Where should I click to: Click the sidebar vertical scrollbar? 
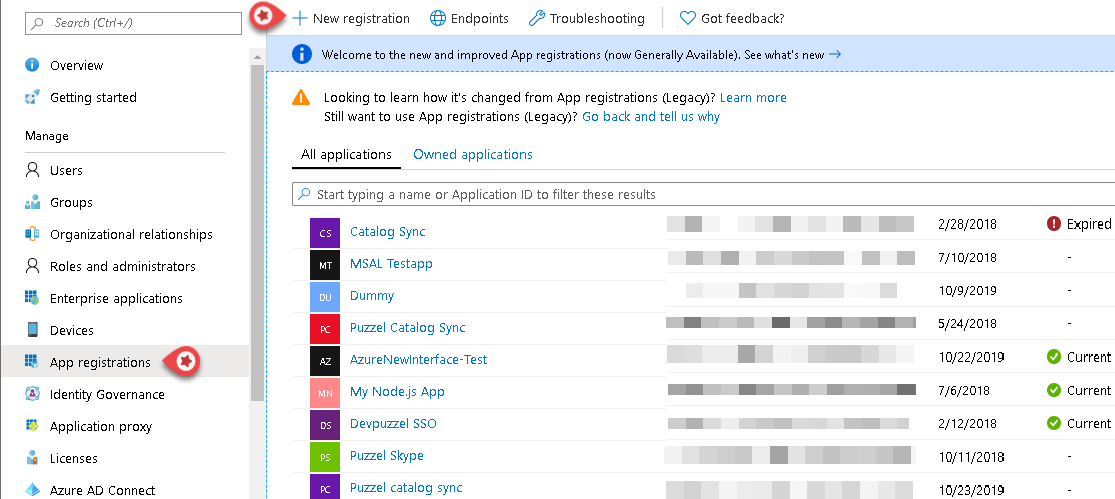(x=256, y=250)
